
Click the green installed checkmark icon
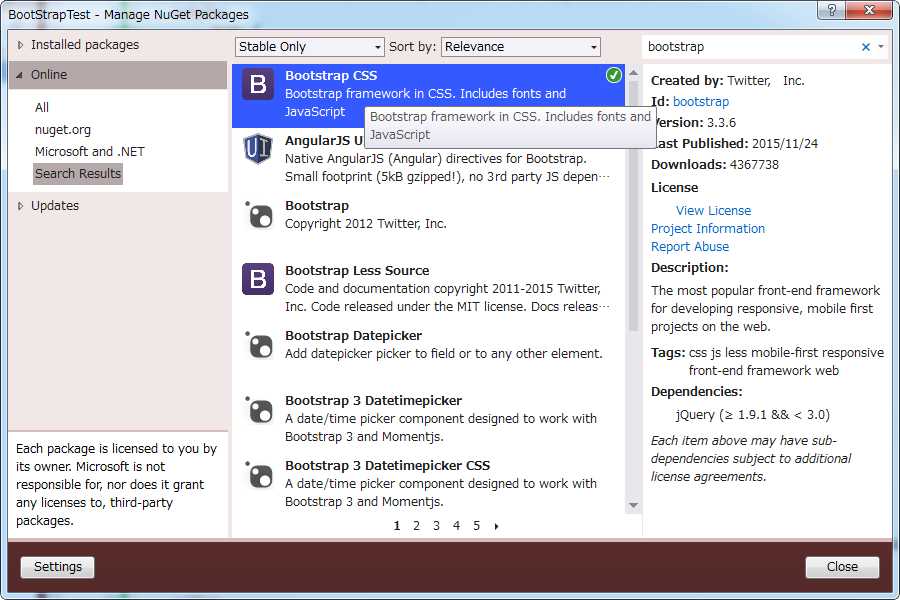coord(614,75)
